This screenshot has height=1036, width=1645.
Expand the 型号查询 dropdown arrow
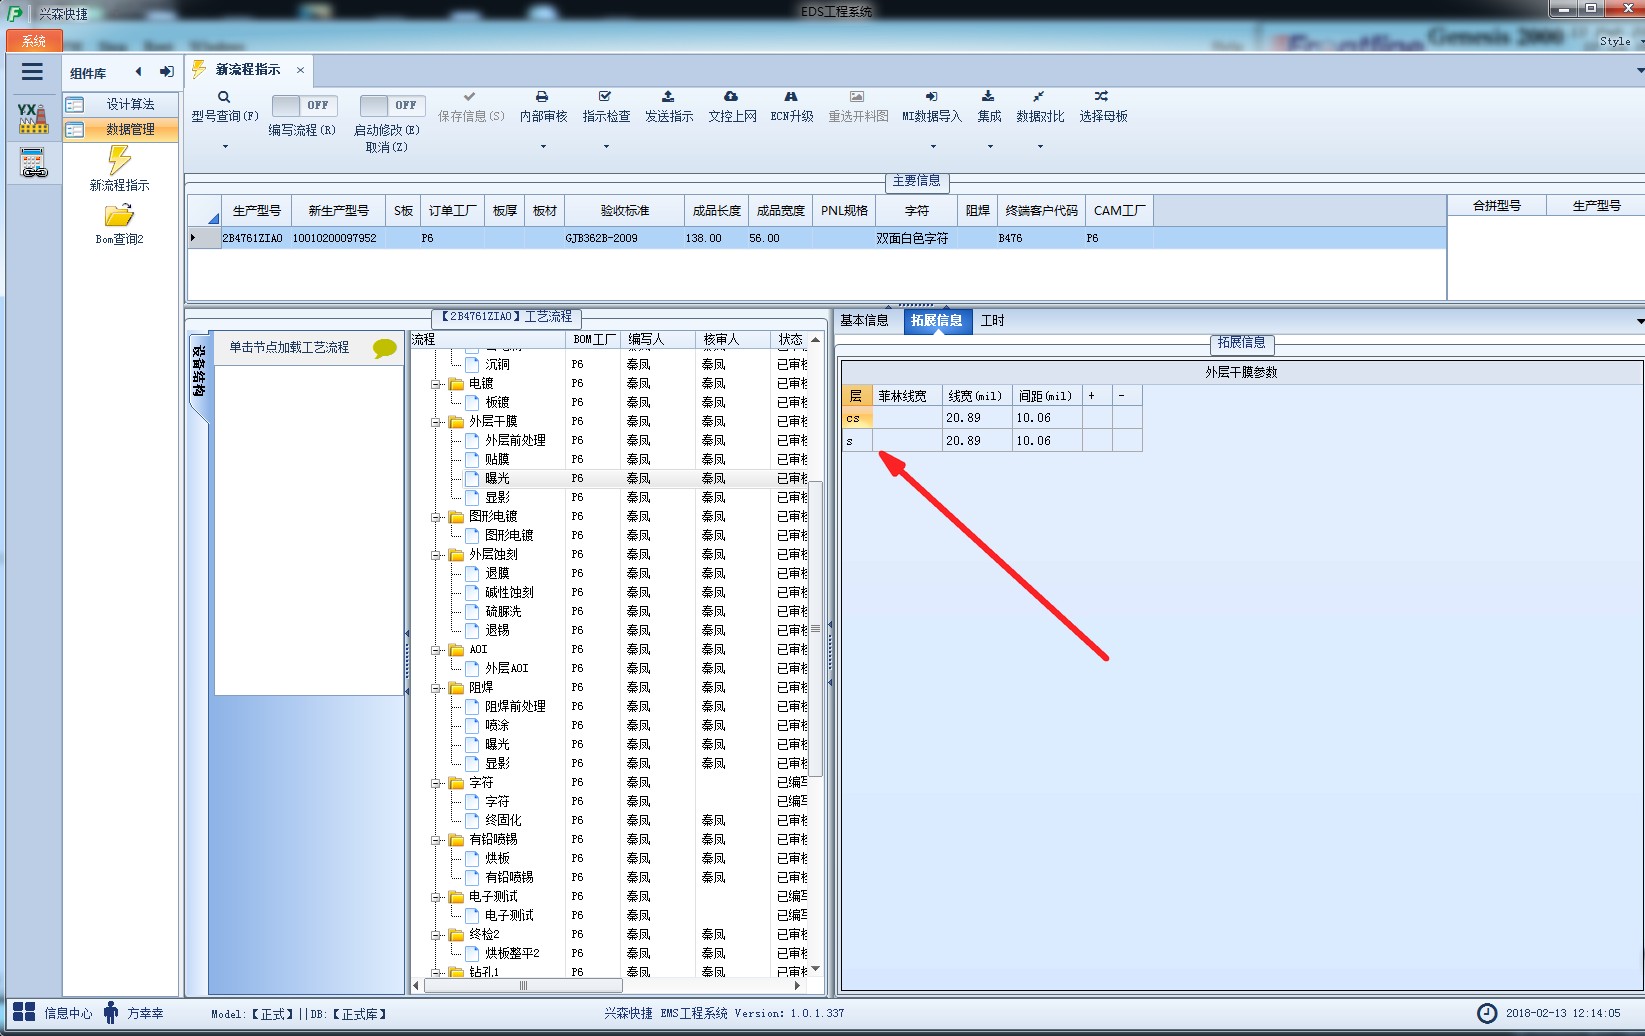pyautogui.click(x=225, y=147)
